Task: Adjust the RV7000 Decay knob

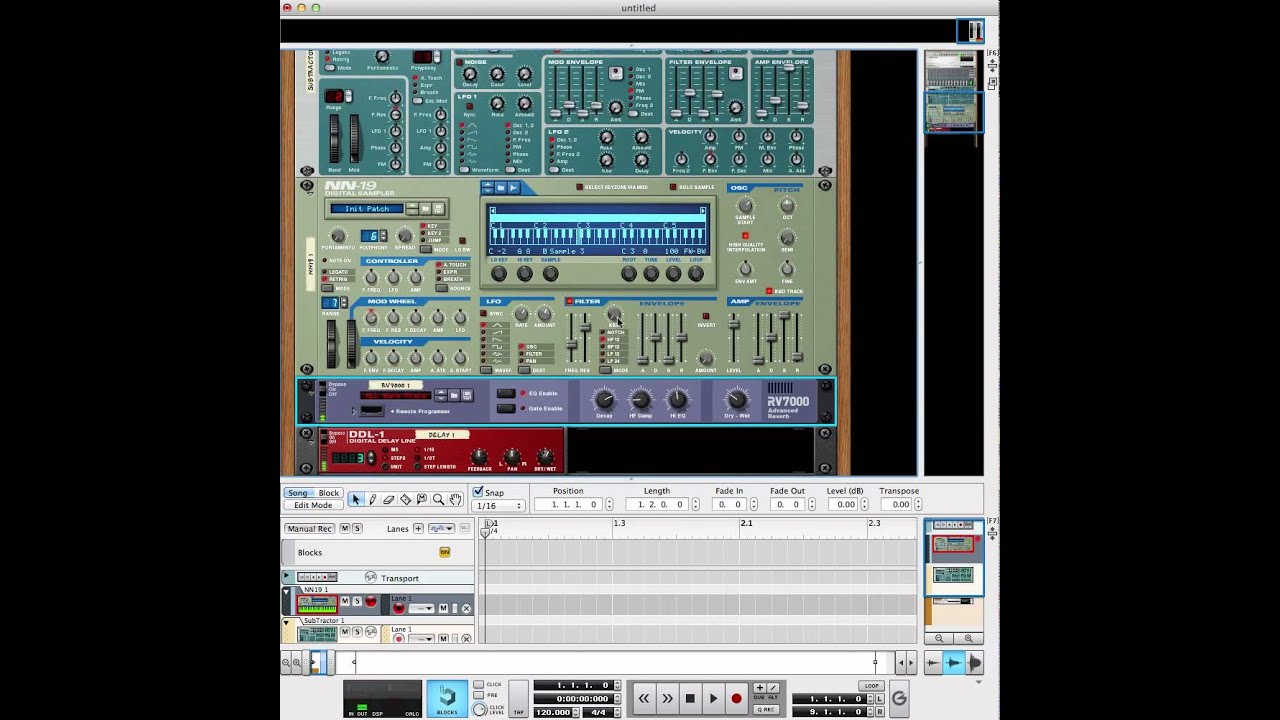Action: (x=604, y=399)
